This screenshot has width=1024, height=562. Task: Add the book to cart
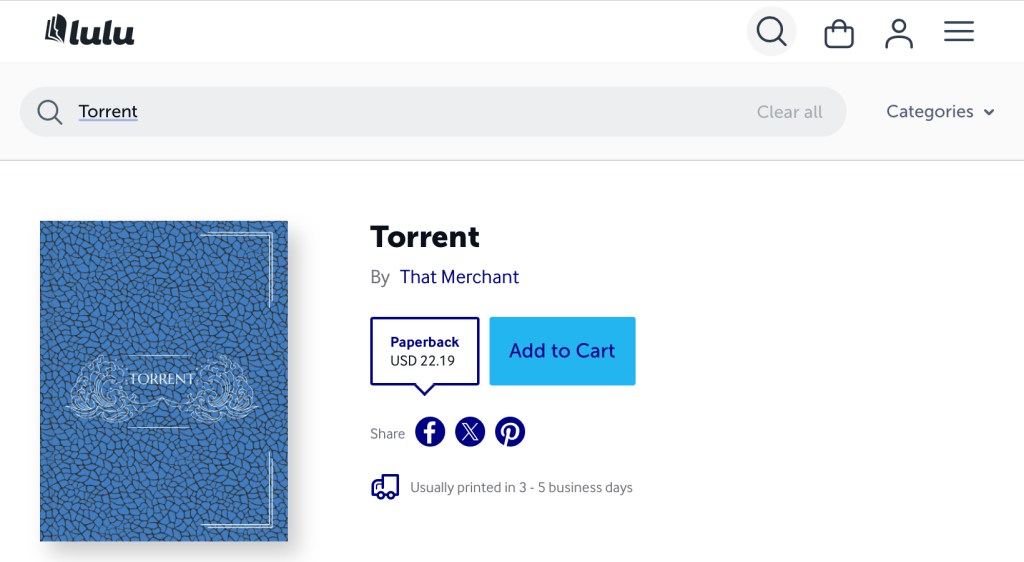tap(562, 351)
